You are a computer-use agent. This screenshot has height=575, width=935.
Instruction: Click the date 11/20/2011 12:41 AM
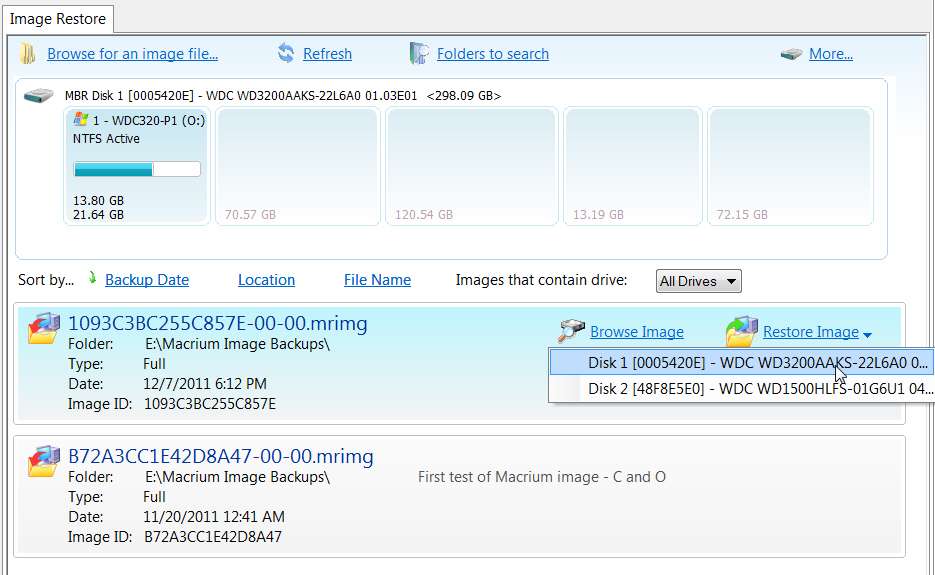tap(213, 517)
